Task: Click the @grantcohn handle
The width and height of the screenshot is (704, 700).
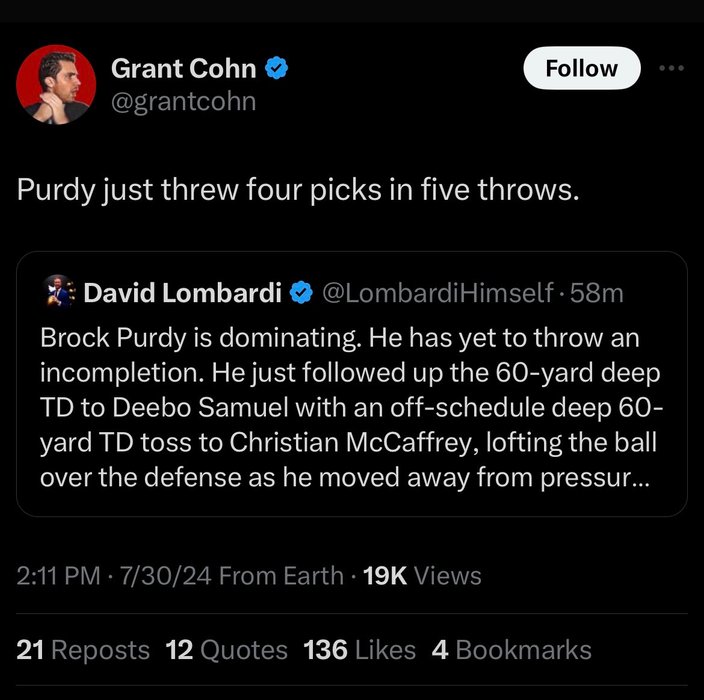Action: pyautogui.click(x=183, y=101)
